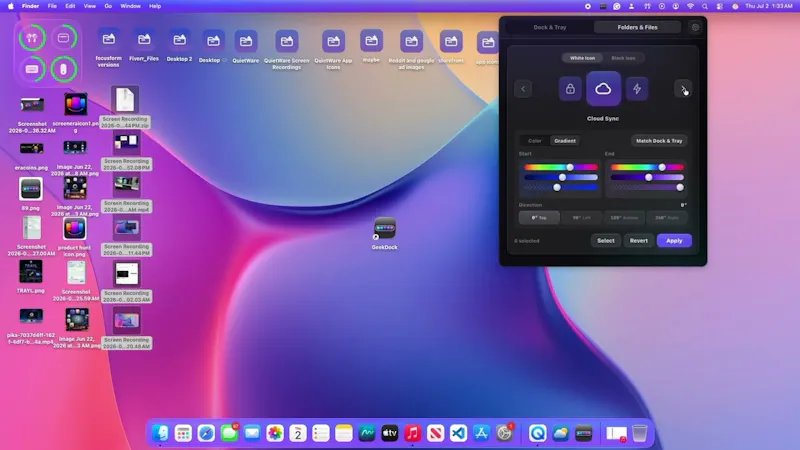Screen dimensions: 800x450
Task: Open Messages in the Dock
Action: (x=229, y=433)
